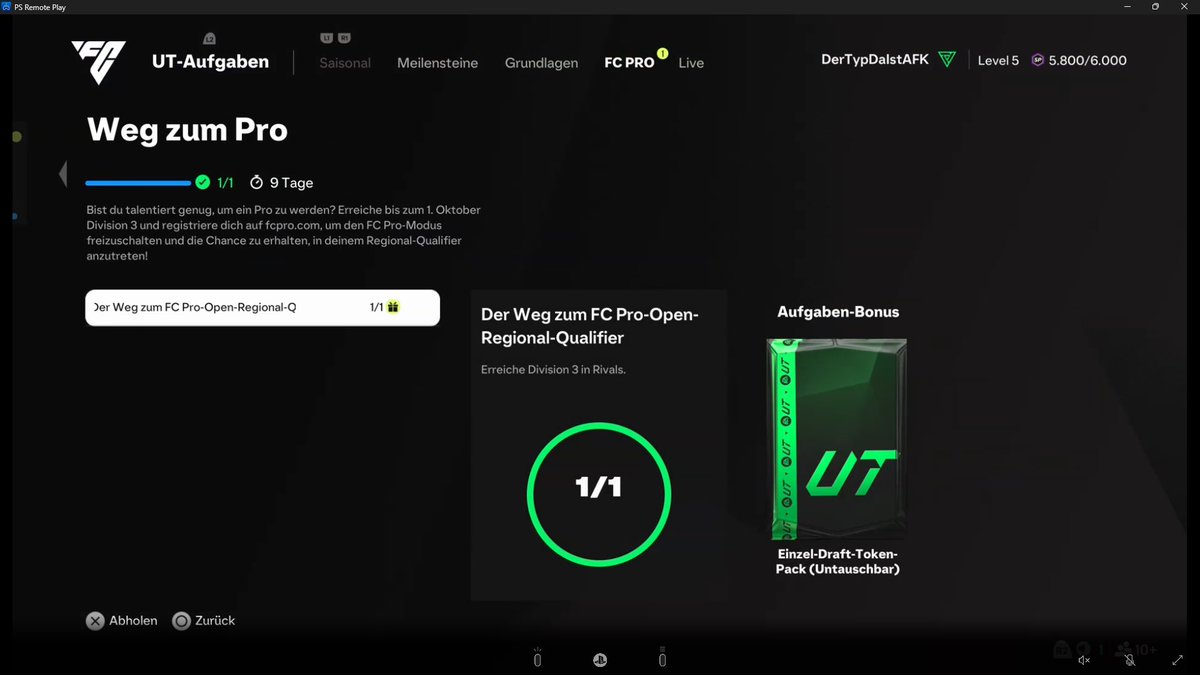Click the controller icon right of PS logo

[662, 658]
